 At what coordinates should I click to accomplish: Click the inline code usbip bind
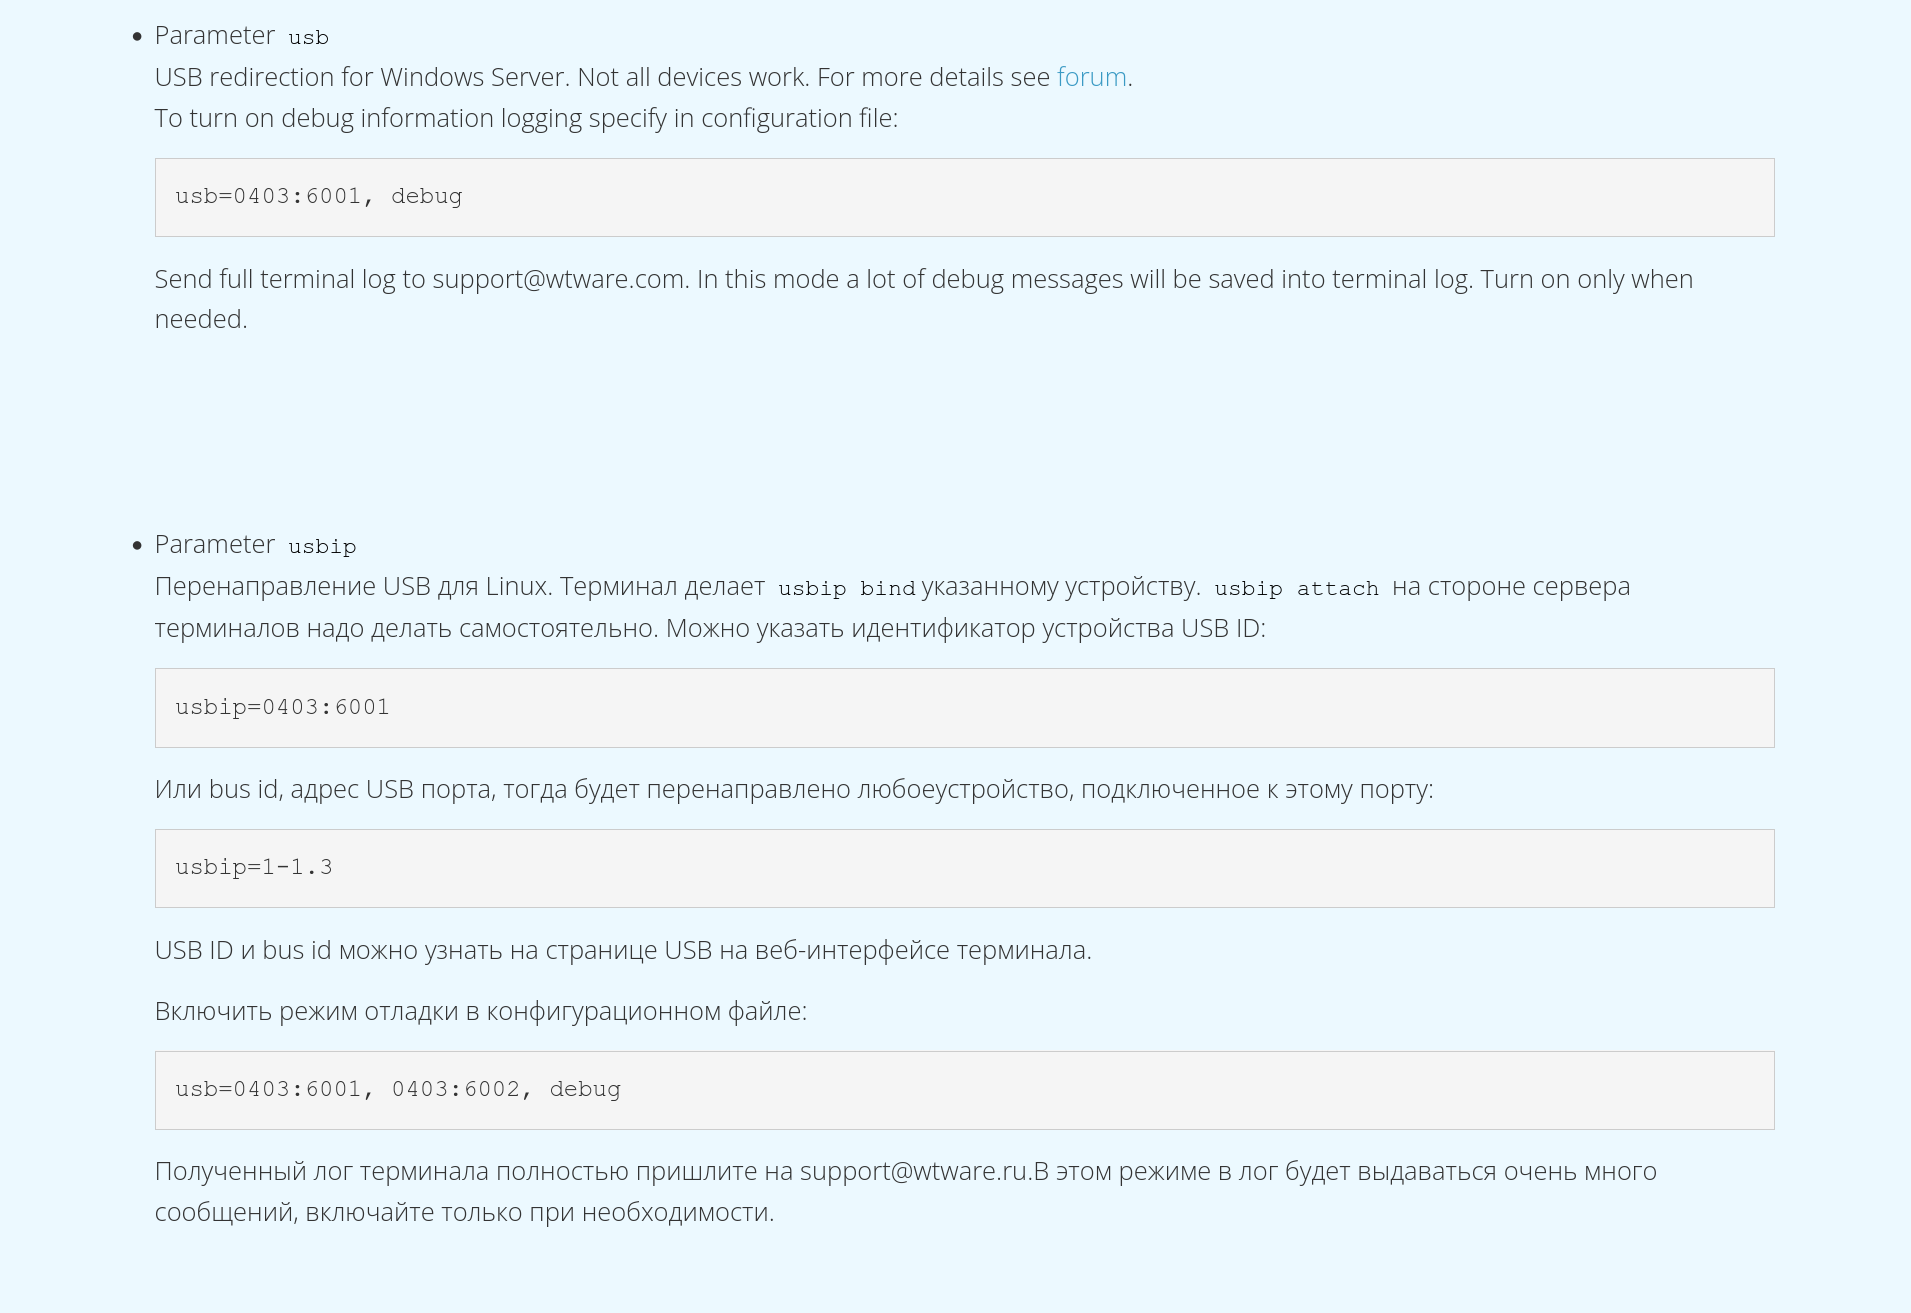(847, 588)
